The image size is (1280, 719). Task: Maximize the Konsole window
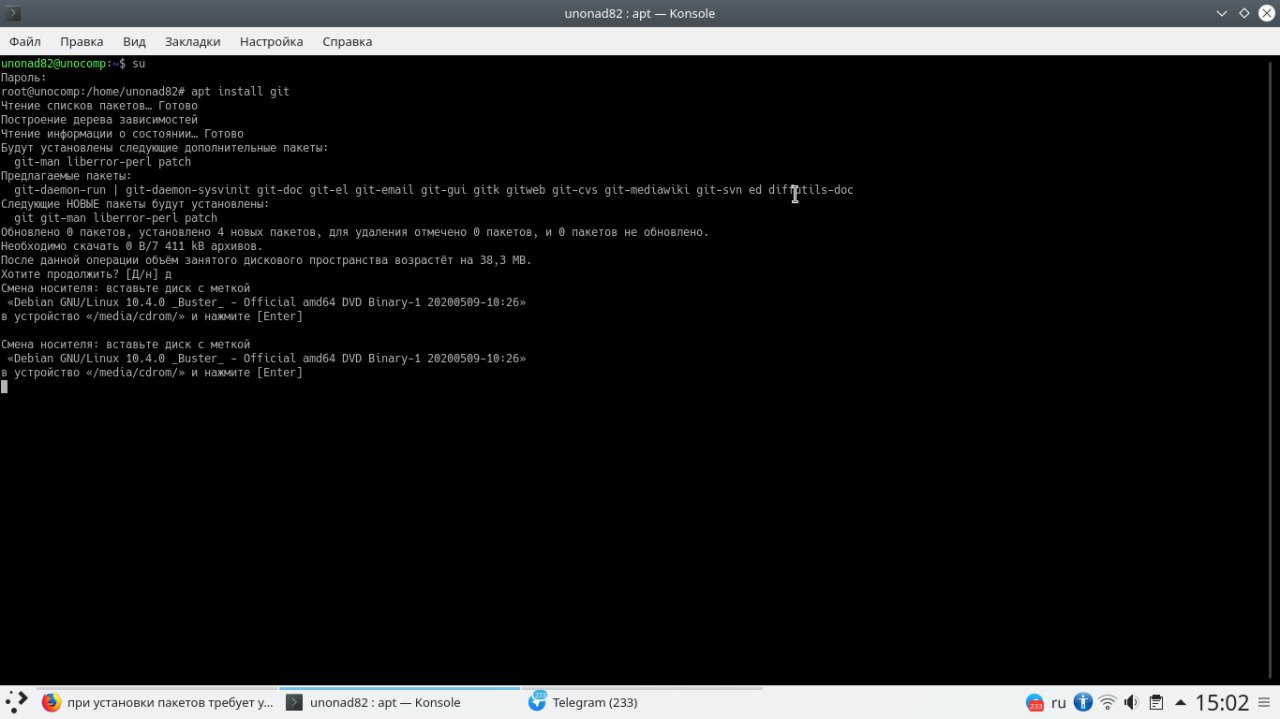coord(1244,13)
